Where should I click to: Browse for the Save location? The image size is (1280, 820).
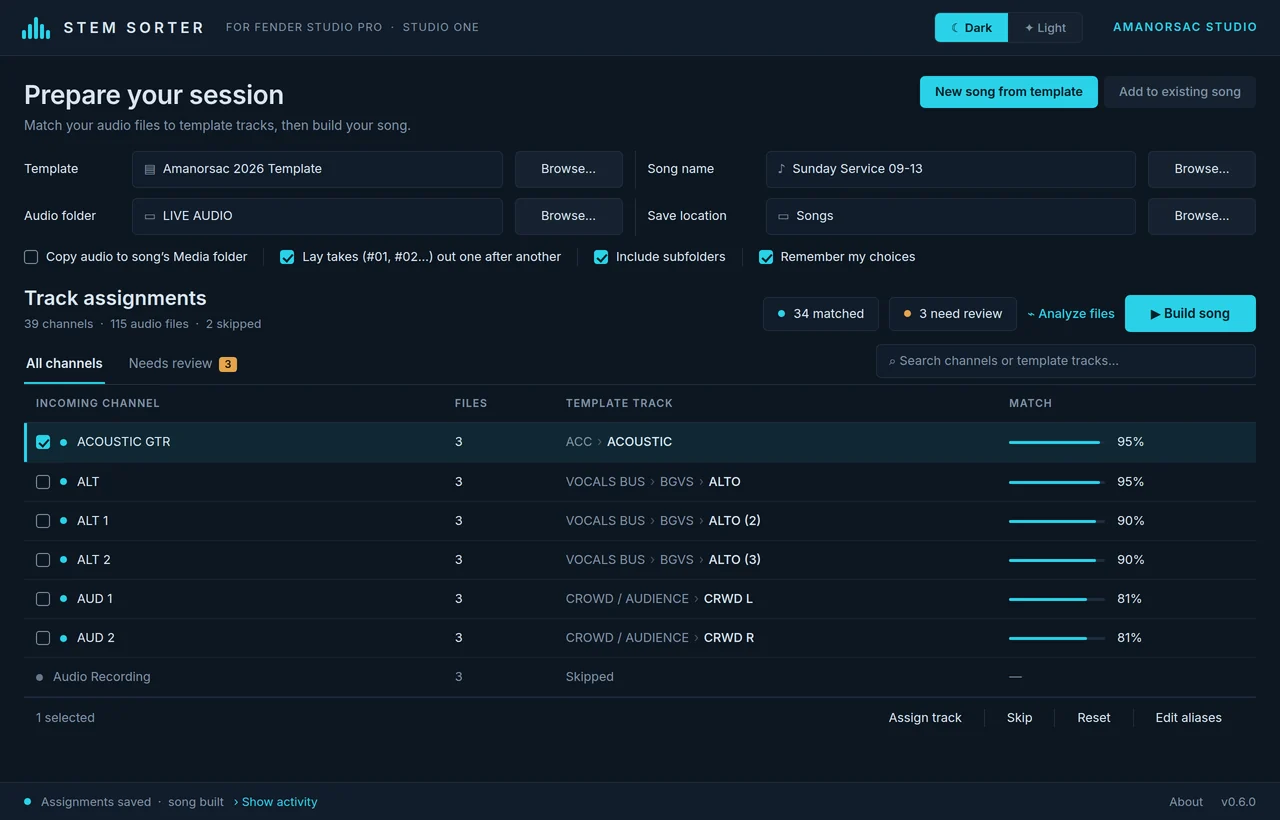coord(1202,216)
